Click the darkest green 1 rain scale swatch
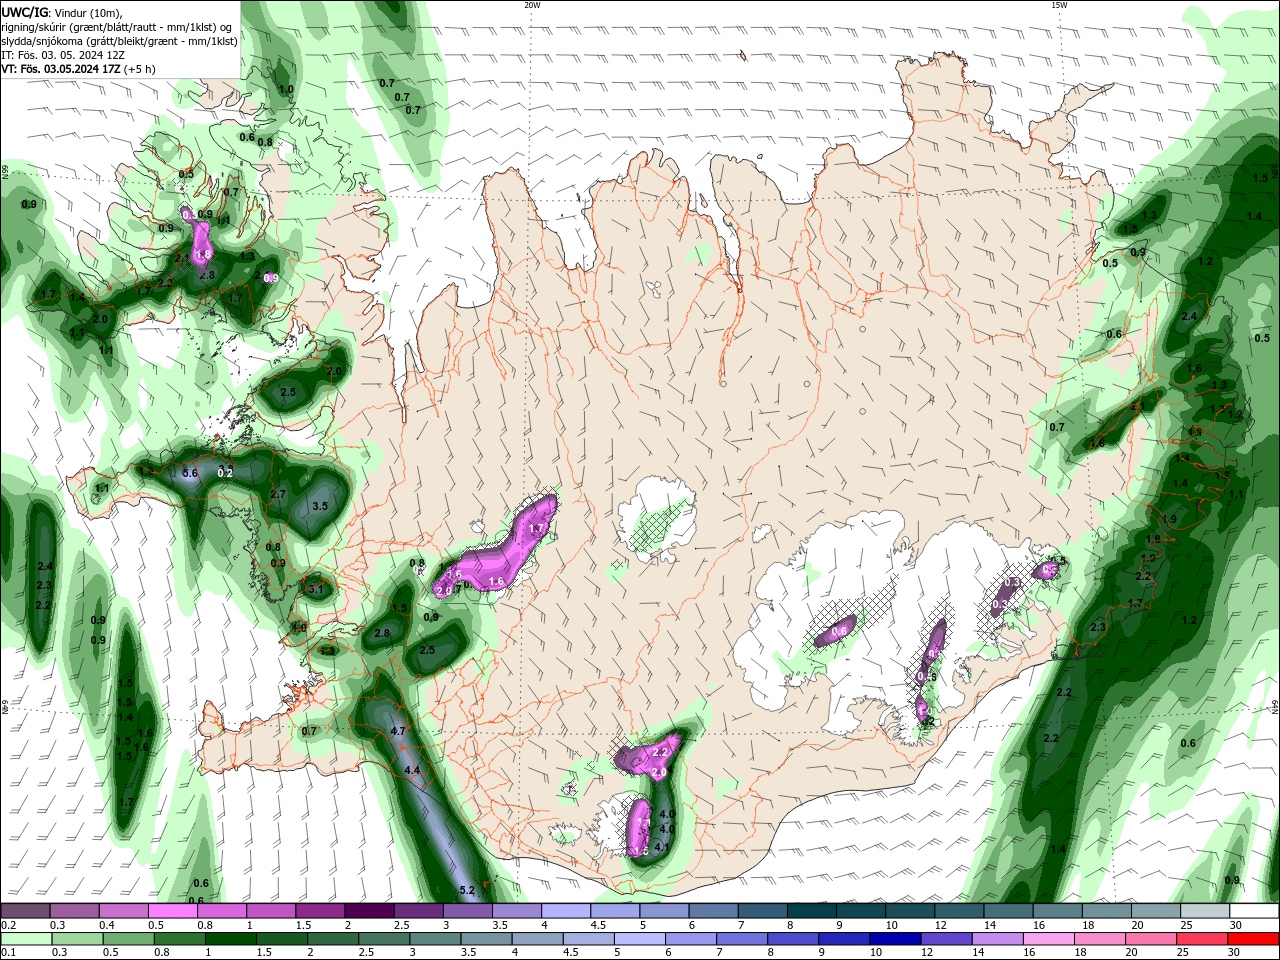 coord(230,939)
